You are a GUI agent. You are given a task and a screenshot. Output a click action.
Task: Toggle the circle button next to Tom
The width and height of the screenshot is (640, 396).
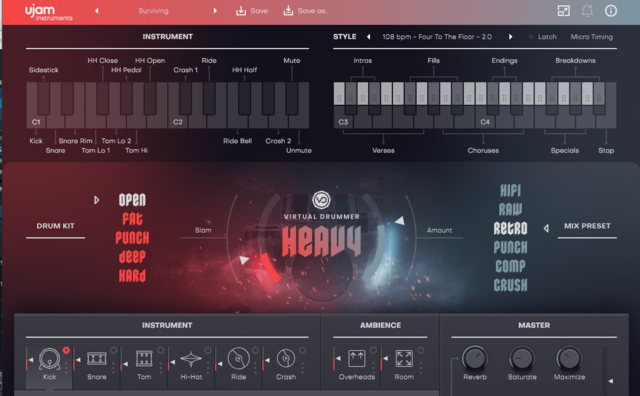(161, 350)
